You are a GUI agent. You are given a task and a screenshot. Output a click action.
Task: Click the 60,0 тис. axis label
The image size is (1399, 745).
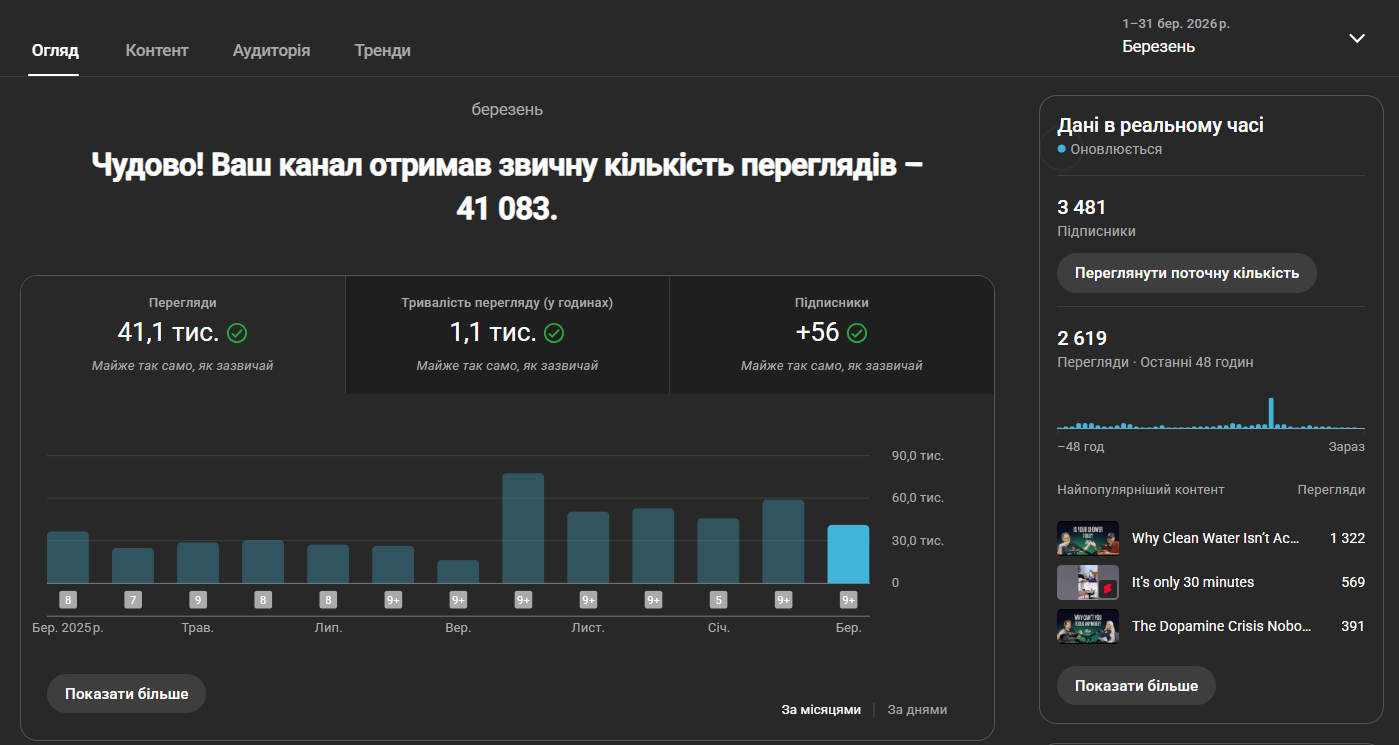[x=918, y=498]
